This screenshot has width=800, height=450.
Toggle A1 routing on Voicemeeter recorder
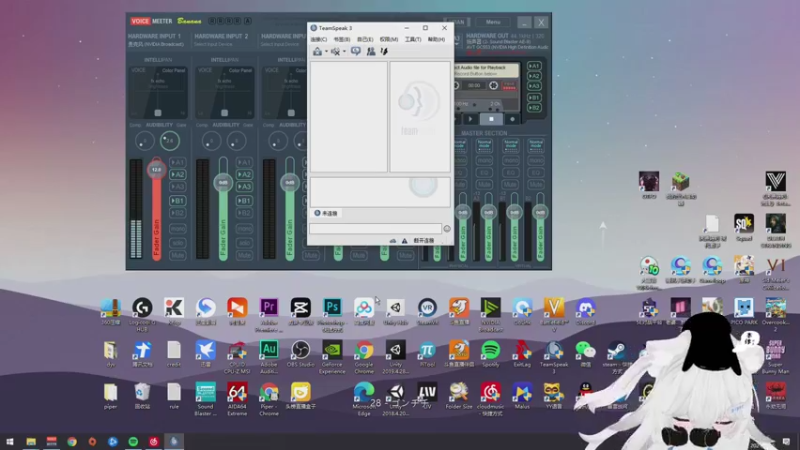click(x=534, y=66)
